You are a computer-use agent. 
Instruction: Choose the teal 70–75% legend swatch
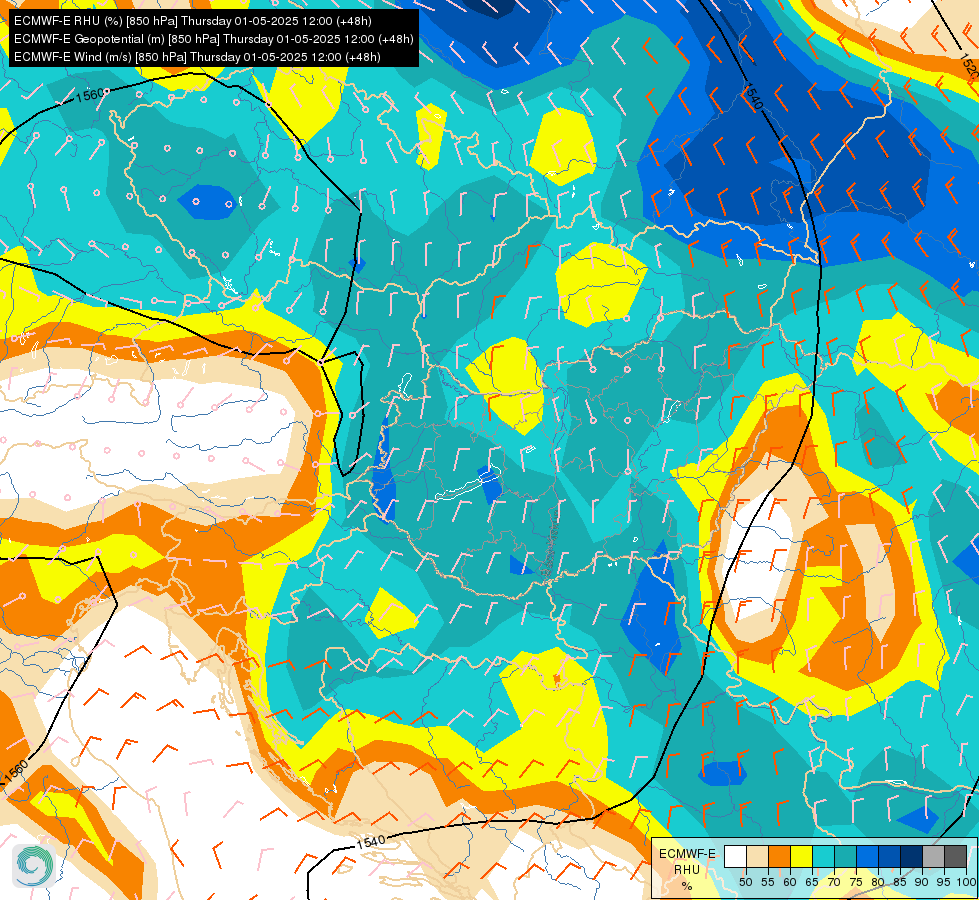pyautogui.click(x=846, y=856)
